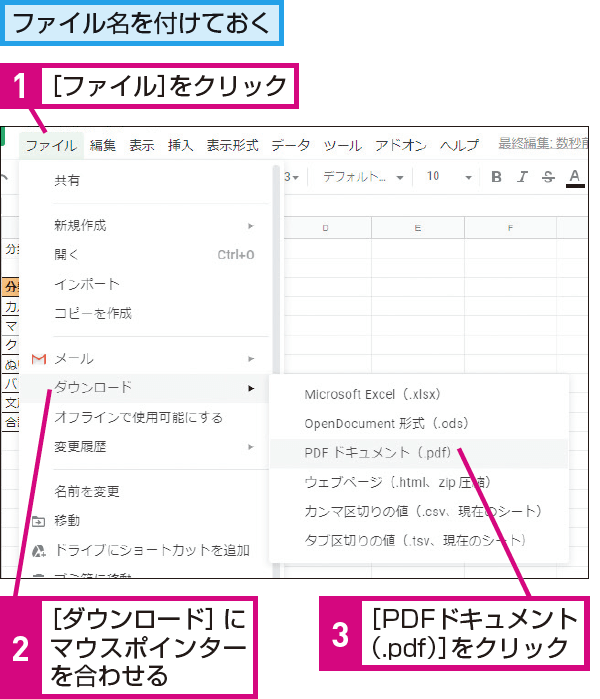This screenshot has width=600, height=699.
Task: Select PDF ドキュメント (.pdf) download option
Action: pyautogui.click(x=377, y=452)
